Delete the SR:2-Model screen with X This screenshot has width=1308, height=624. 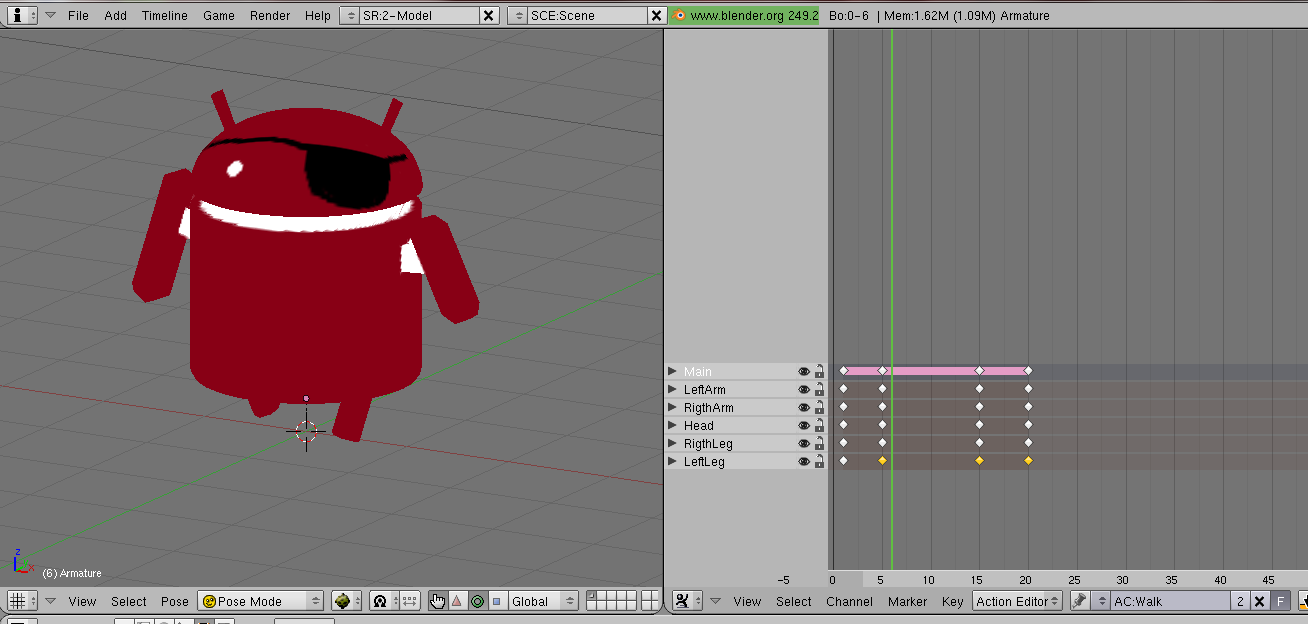click(488, 15)
